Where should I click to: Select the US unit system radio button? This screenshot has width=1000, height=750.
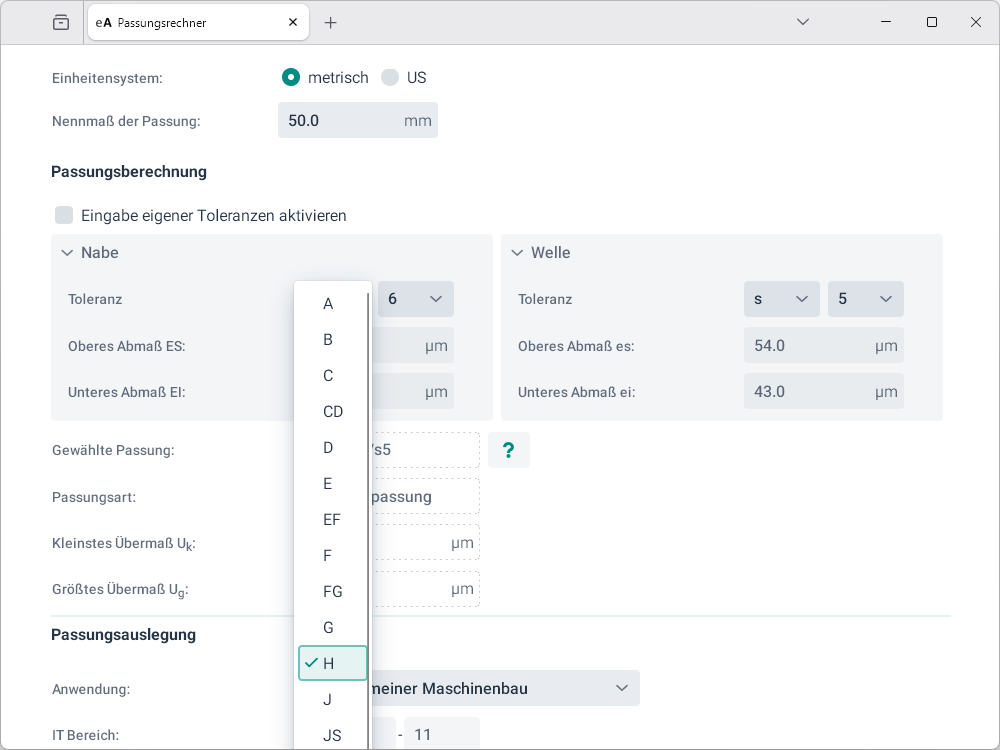coord(390,77)
